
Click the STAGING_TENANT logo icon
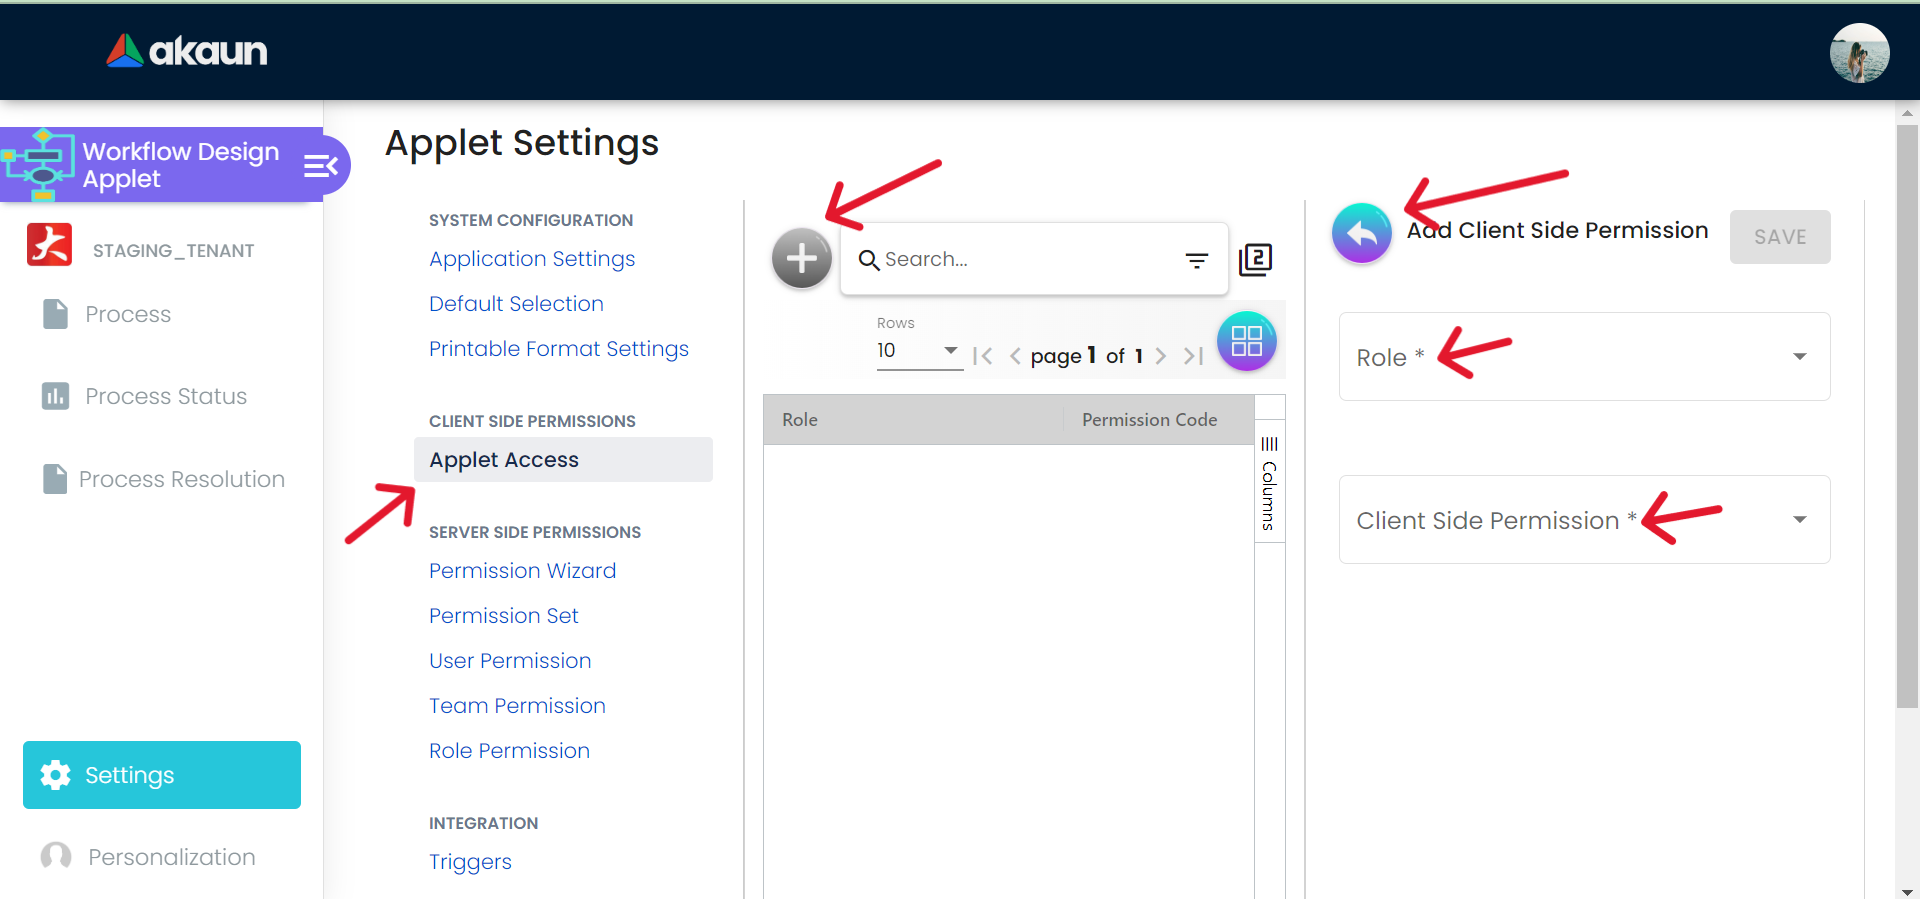click(49, 245)
